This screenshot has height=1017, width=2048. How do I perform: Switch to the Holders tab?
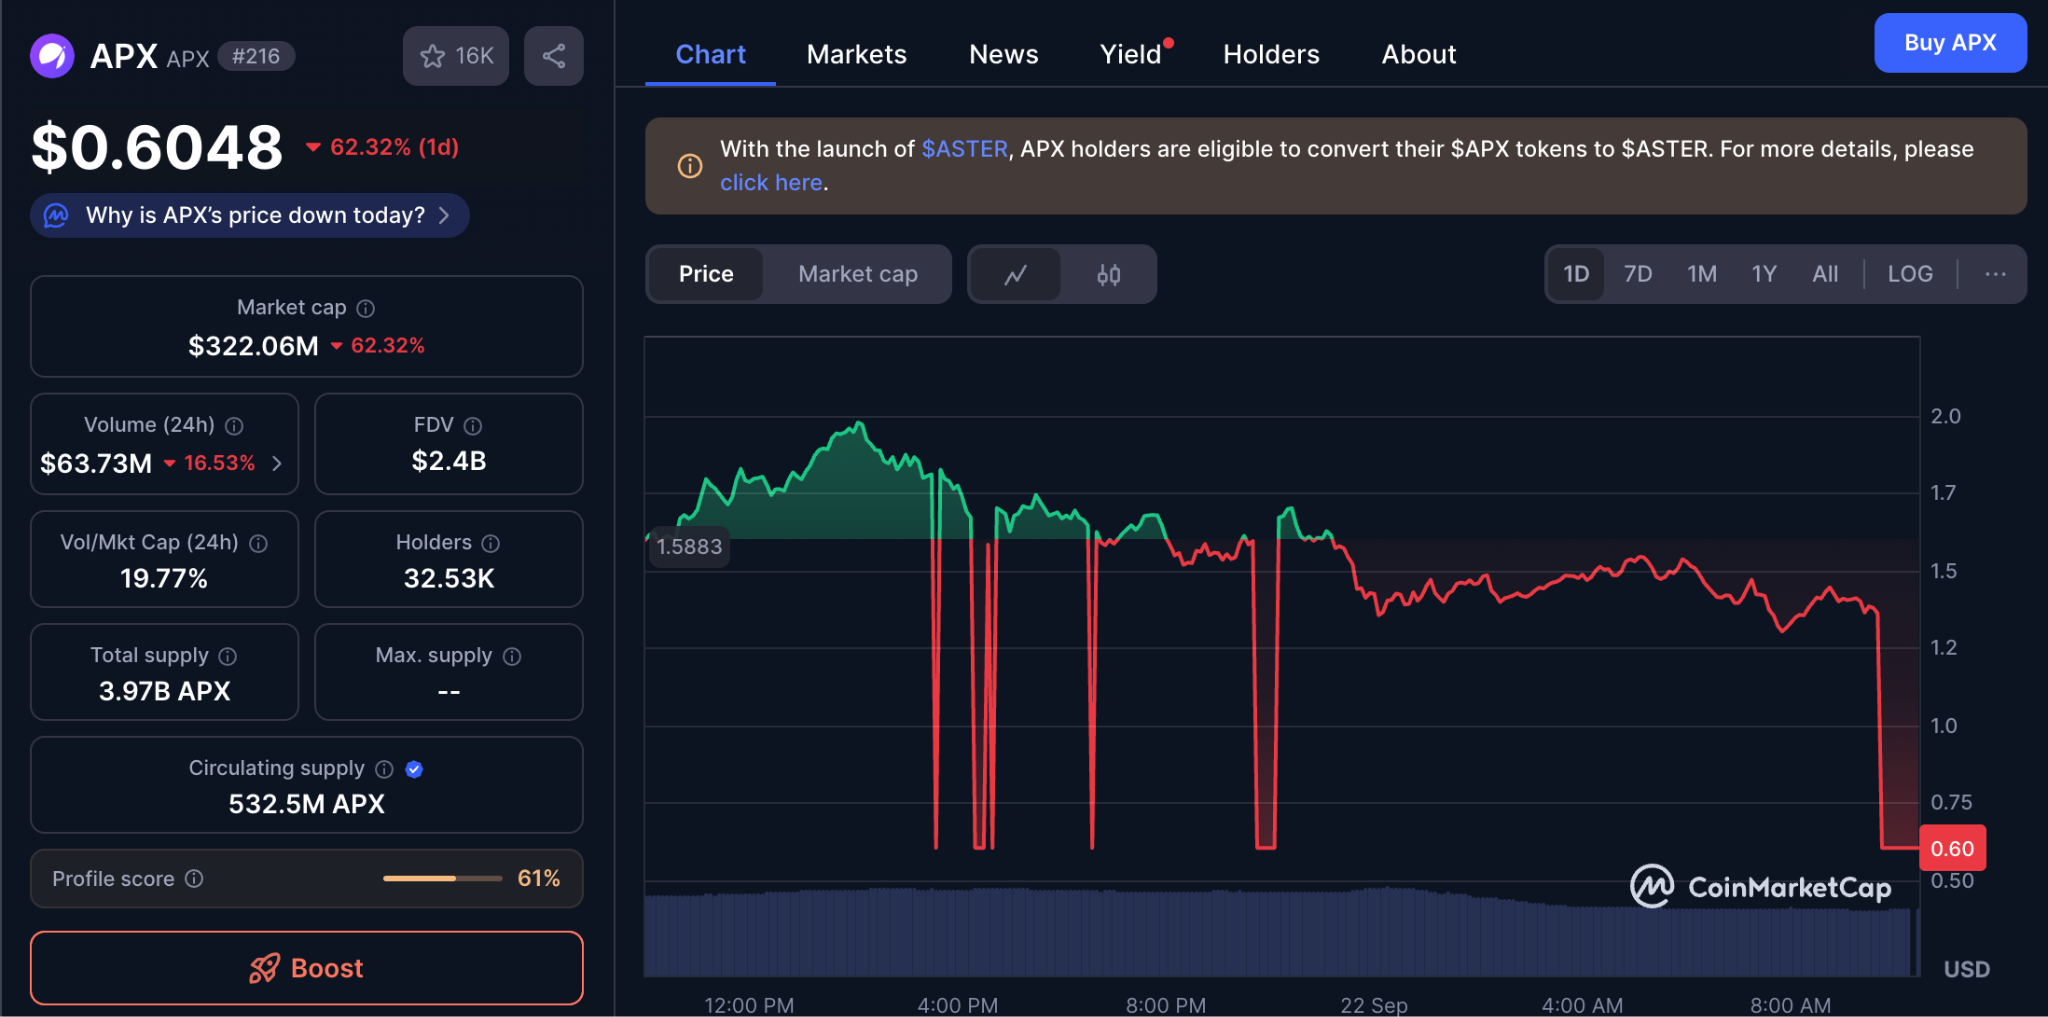[x=1270, y=55]
